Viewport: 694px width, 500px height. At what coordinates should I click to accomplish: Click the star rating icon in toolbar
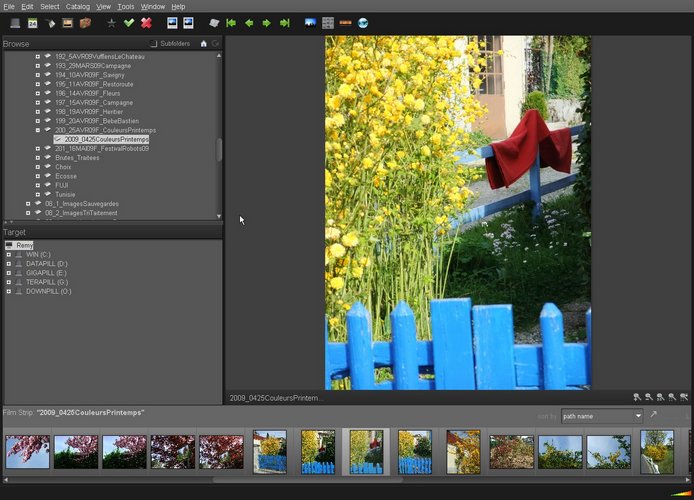tap(111, 23)
